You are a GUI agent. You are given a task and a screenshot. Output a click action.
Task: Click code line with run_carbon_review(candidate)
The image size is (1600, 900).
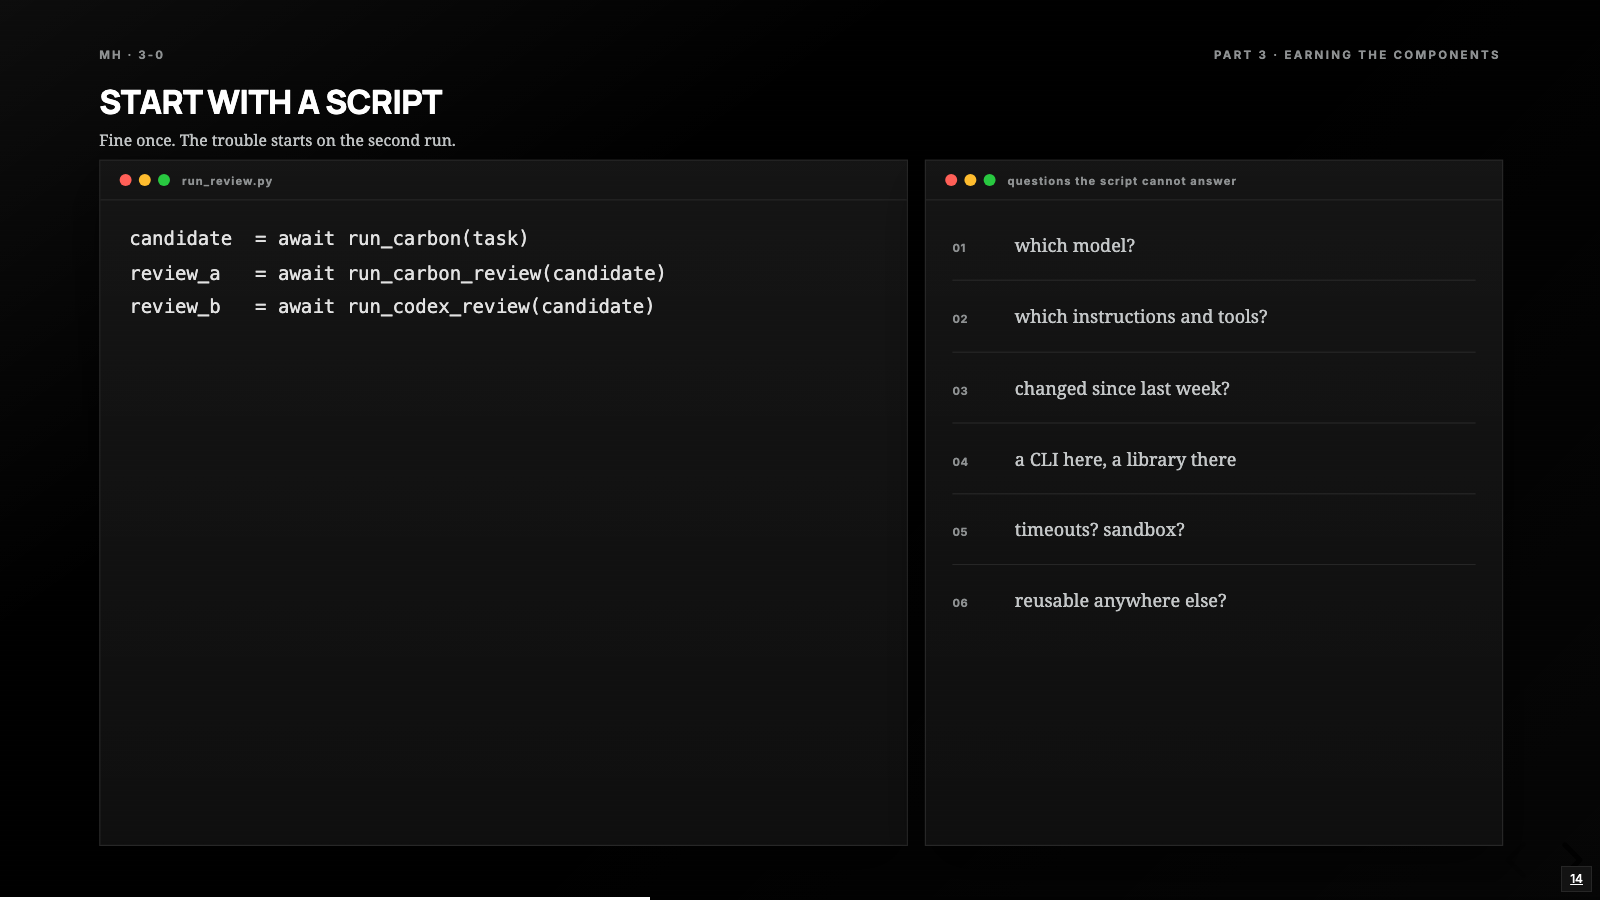(x=398, y=274)
